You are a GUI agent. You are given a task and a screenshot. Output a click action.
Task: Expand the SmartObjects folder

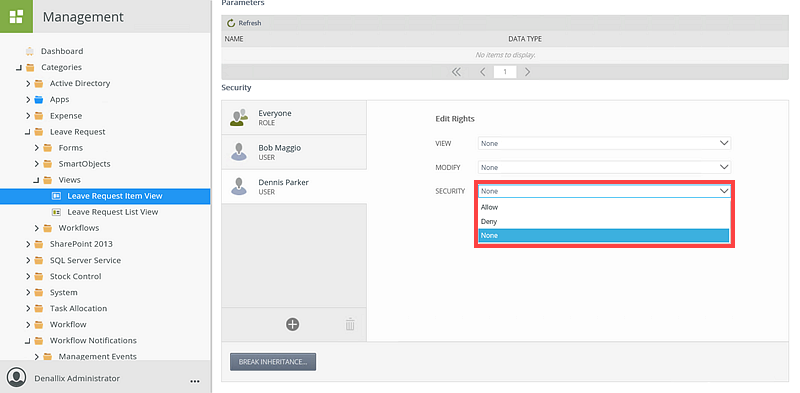pos(37,164)
